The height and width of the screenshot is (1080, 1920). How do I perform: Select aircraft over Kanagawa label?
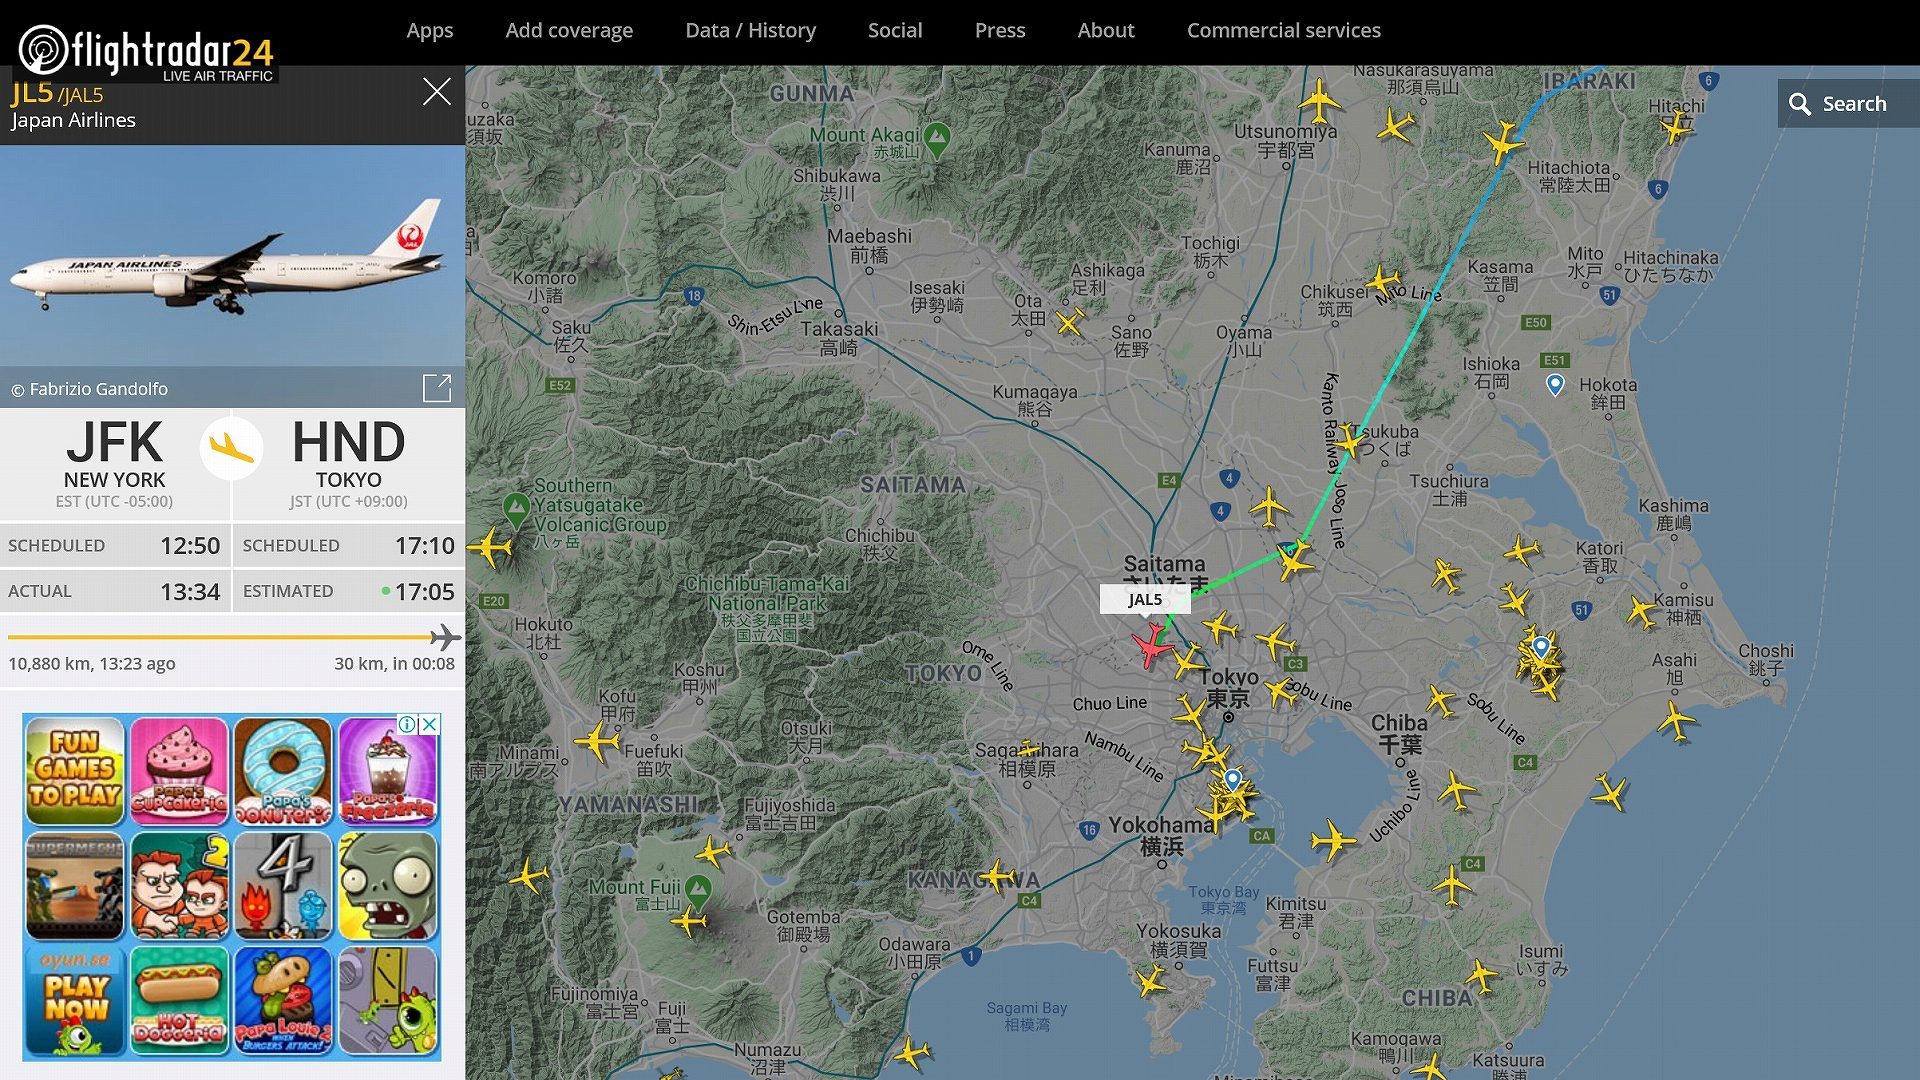997,876
